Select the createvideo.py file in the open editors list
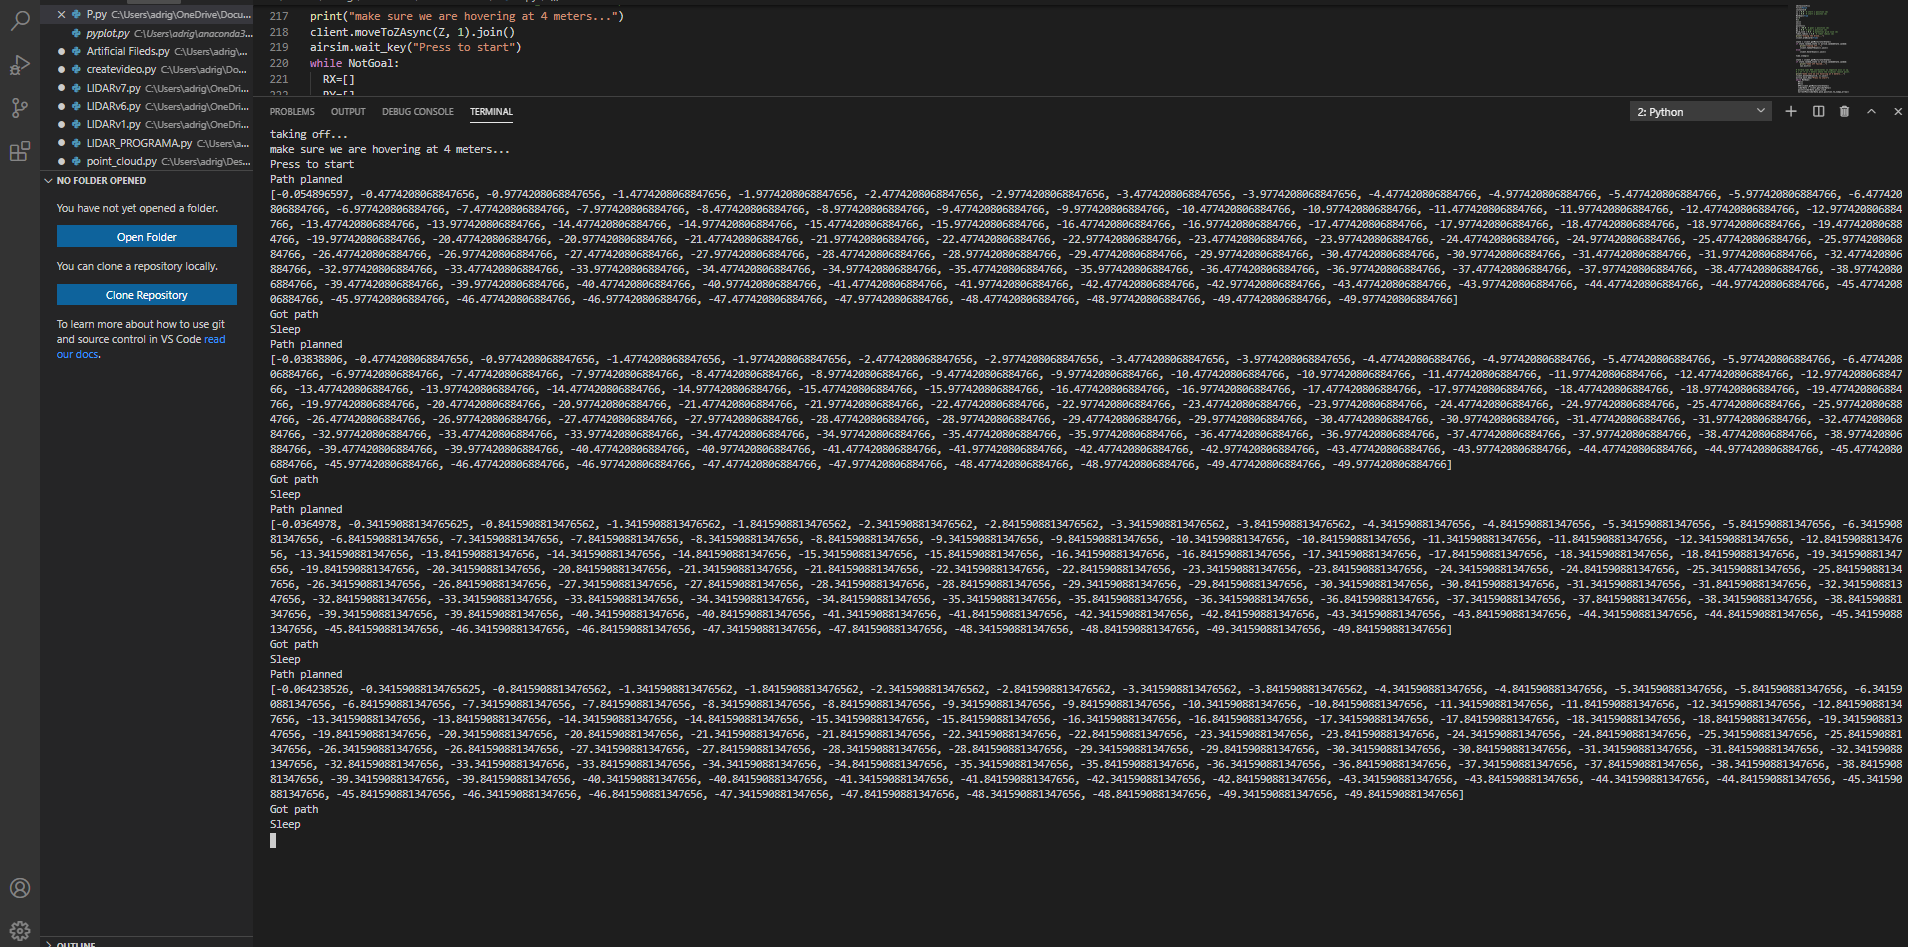1908x947 pixels. [120, 69]
